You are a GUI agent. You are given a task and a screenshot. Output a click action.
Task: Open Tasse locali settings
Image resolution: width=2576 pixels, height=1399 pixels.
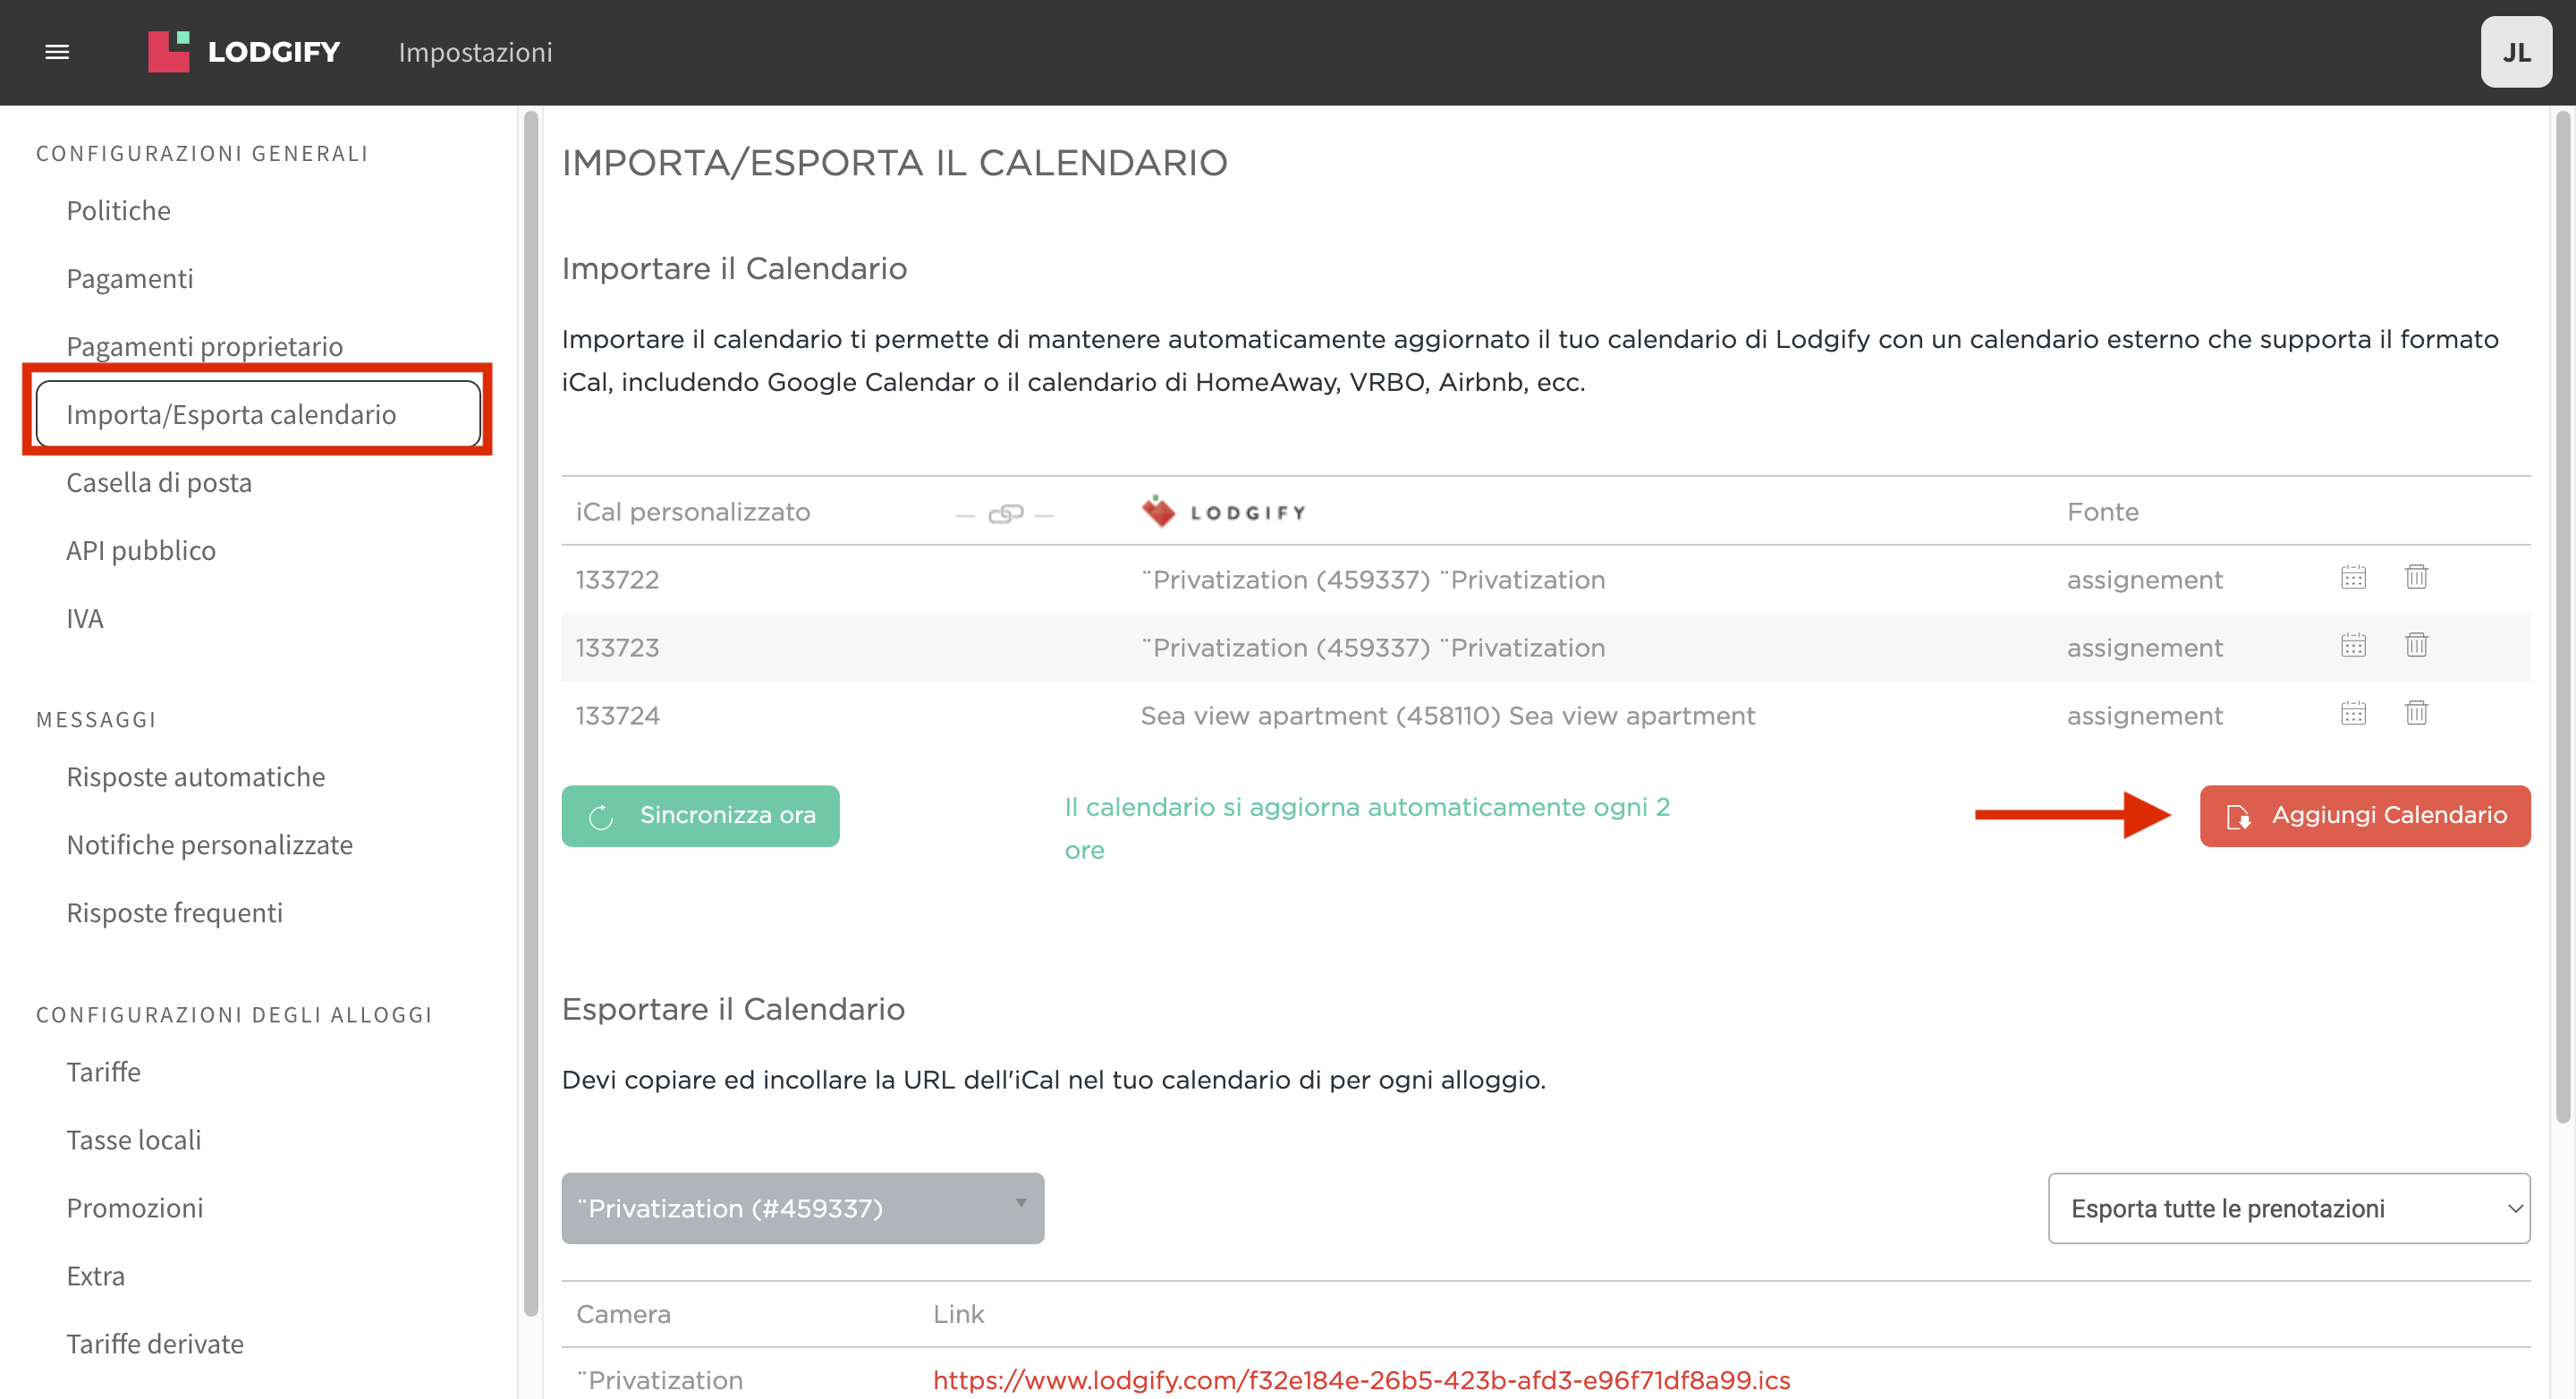(x=133, y=1140)
